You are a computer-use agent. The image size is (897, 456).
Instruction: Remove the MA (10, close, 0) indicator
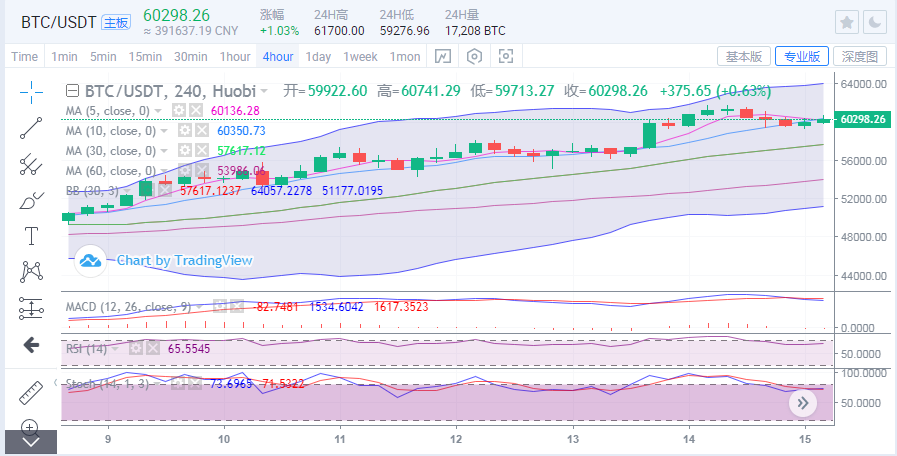point(201,130)
